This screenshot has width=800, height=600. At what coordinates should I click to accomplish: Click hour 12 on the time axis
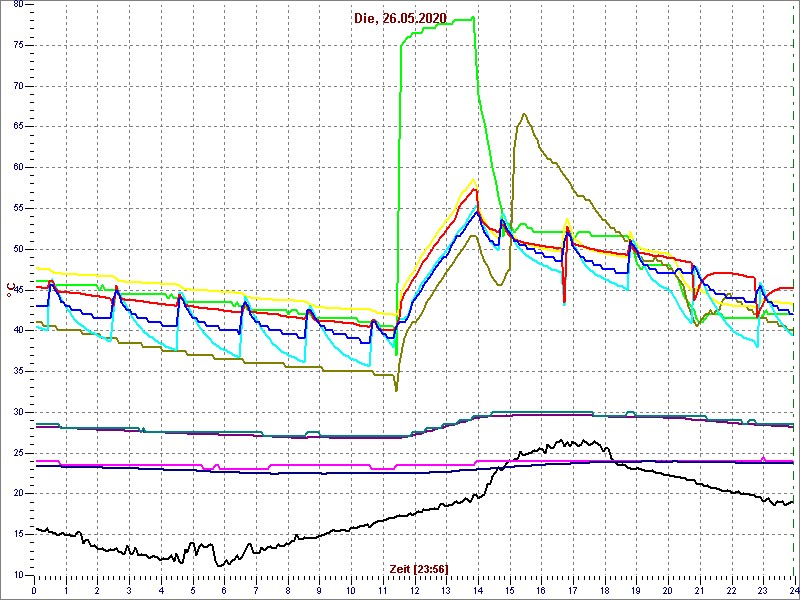click(414, 590)
